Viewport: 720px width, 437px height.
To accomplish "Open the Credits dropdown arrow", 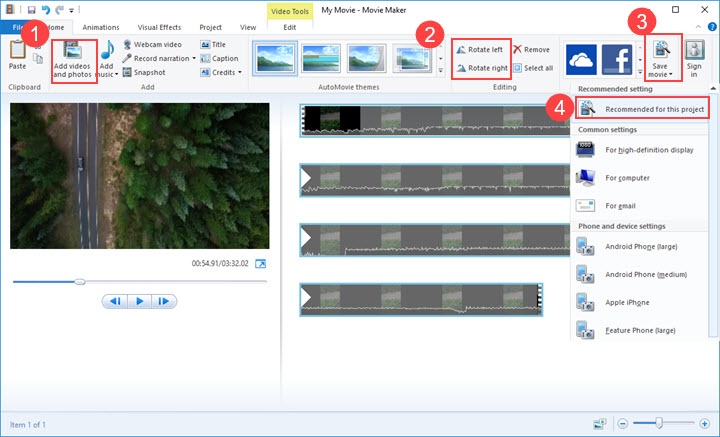I will pos(240,72).
